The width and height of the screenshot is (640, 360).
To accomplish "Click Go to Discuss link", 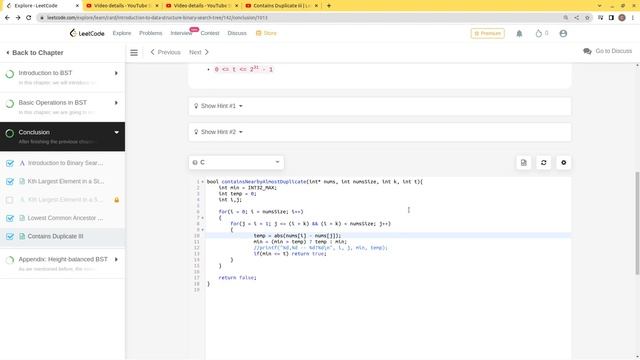I will (x=613, y=51).
